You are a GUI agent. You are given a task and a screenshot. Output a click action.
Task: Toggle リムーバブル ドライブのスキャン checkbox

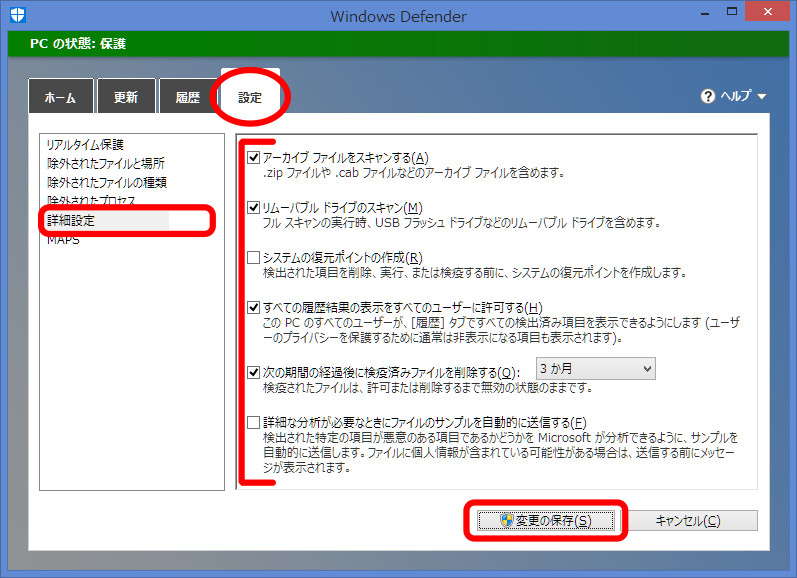[x=253, y=207]
